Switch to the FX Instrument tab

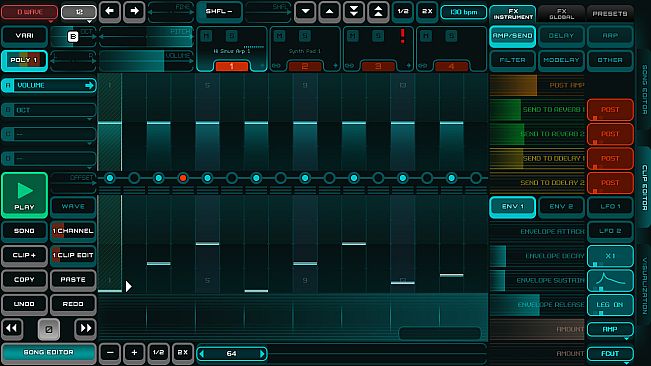[513, 14]
